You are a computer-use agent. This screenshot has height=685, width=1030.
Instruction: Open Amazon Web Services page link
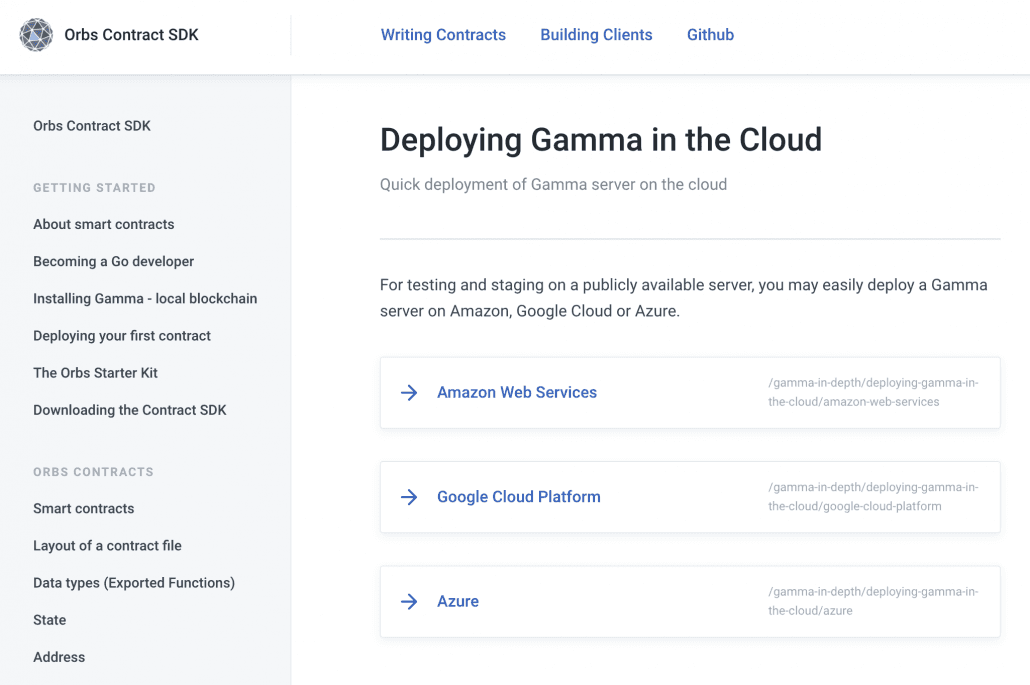[517, 393]
